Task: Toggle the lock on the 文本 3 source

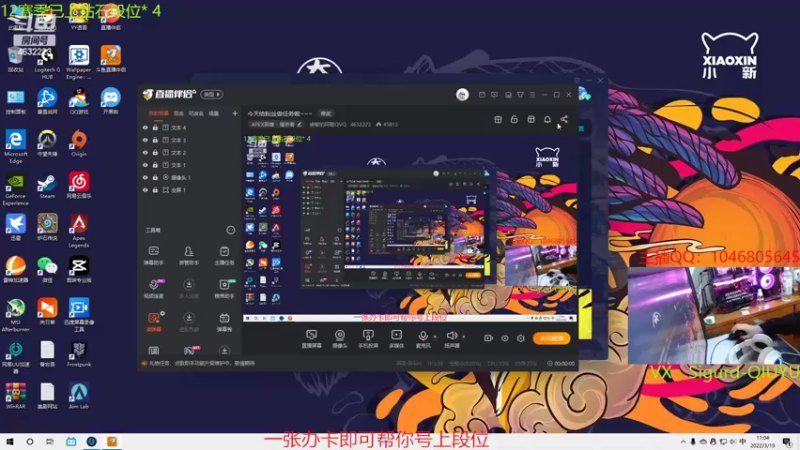Action: pos(155,140)
